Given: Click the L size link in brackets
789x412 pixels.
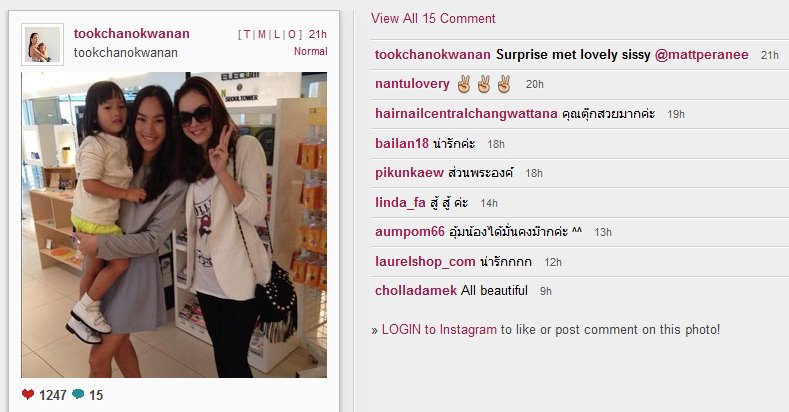Looking at the screenshot, I should click(x=277, y=34).
